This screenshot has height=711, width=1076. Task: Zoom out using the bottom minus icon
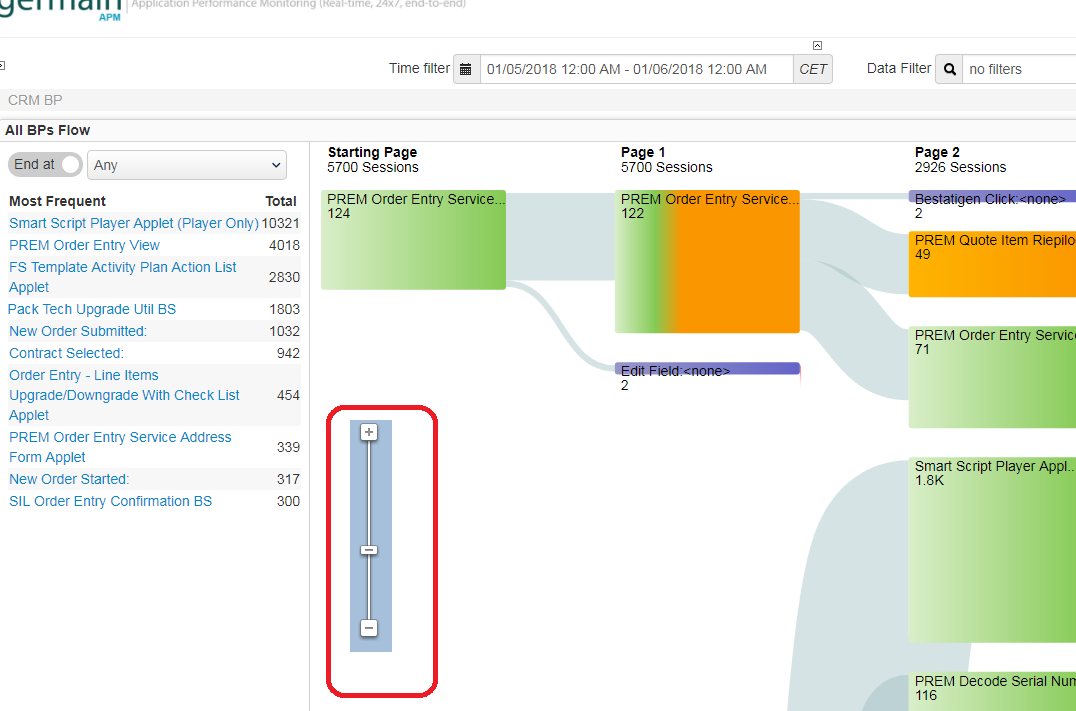coord(370,628)
